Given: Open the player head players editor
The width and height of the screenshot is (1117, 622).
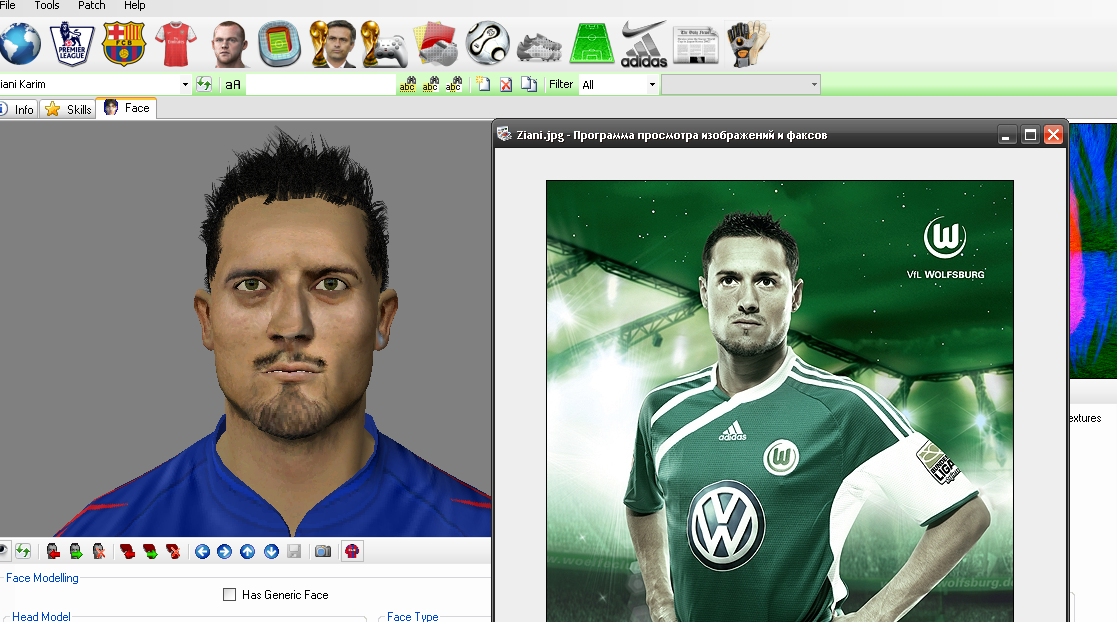Looking at the screenshot, I should click(229, 44).
